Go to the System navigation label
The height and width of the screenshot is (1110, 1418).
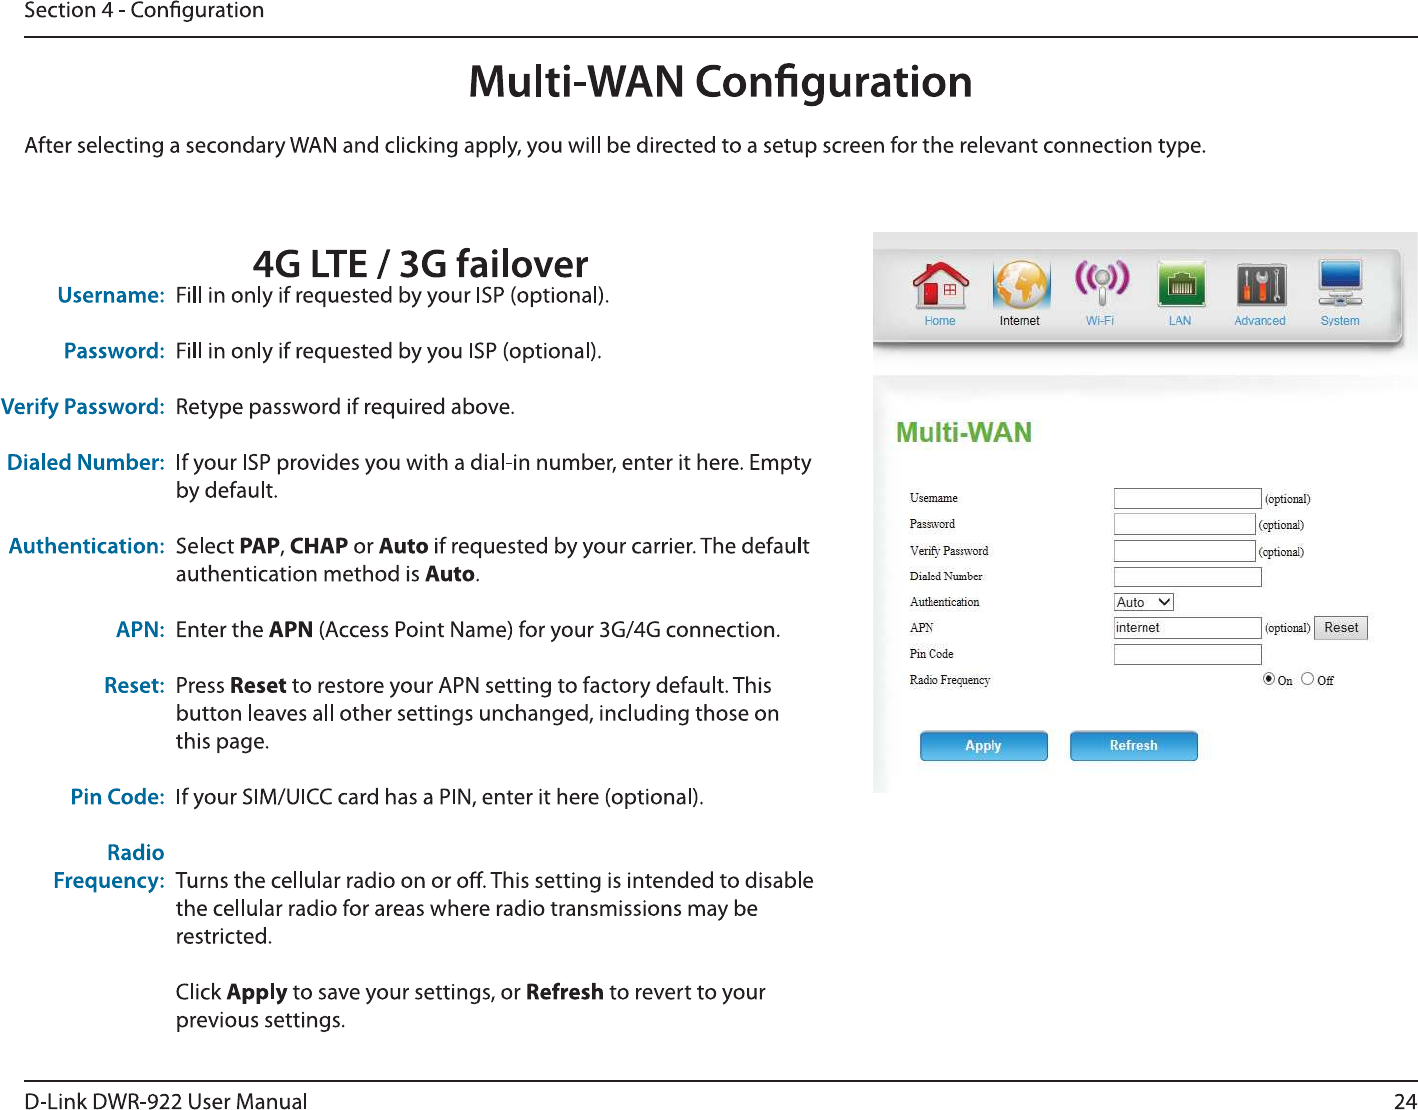pyautogui.click(x=1340, y=321)
